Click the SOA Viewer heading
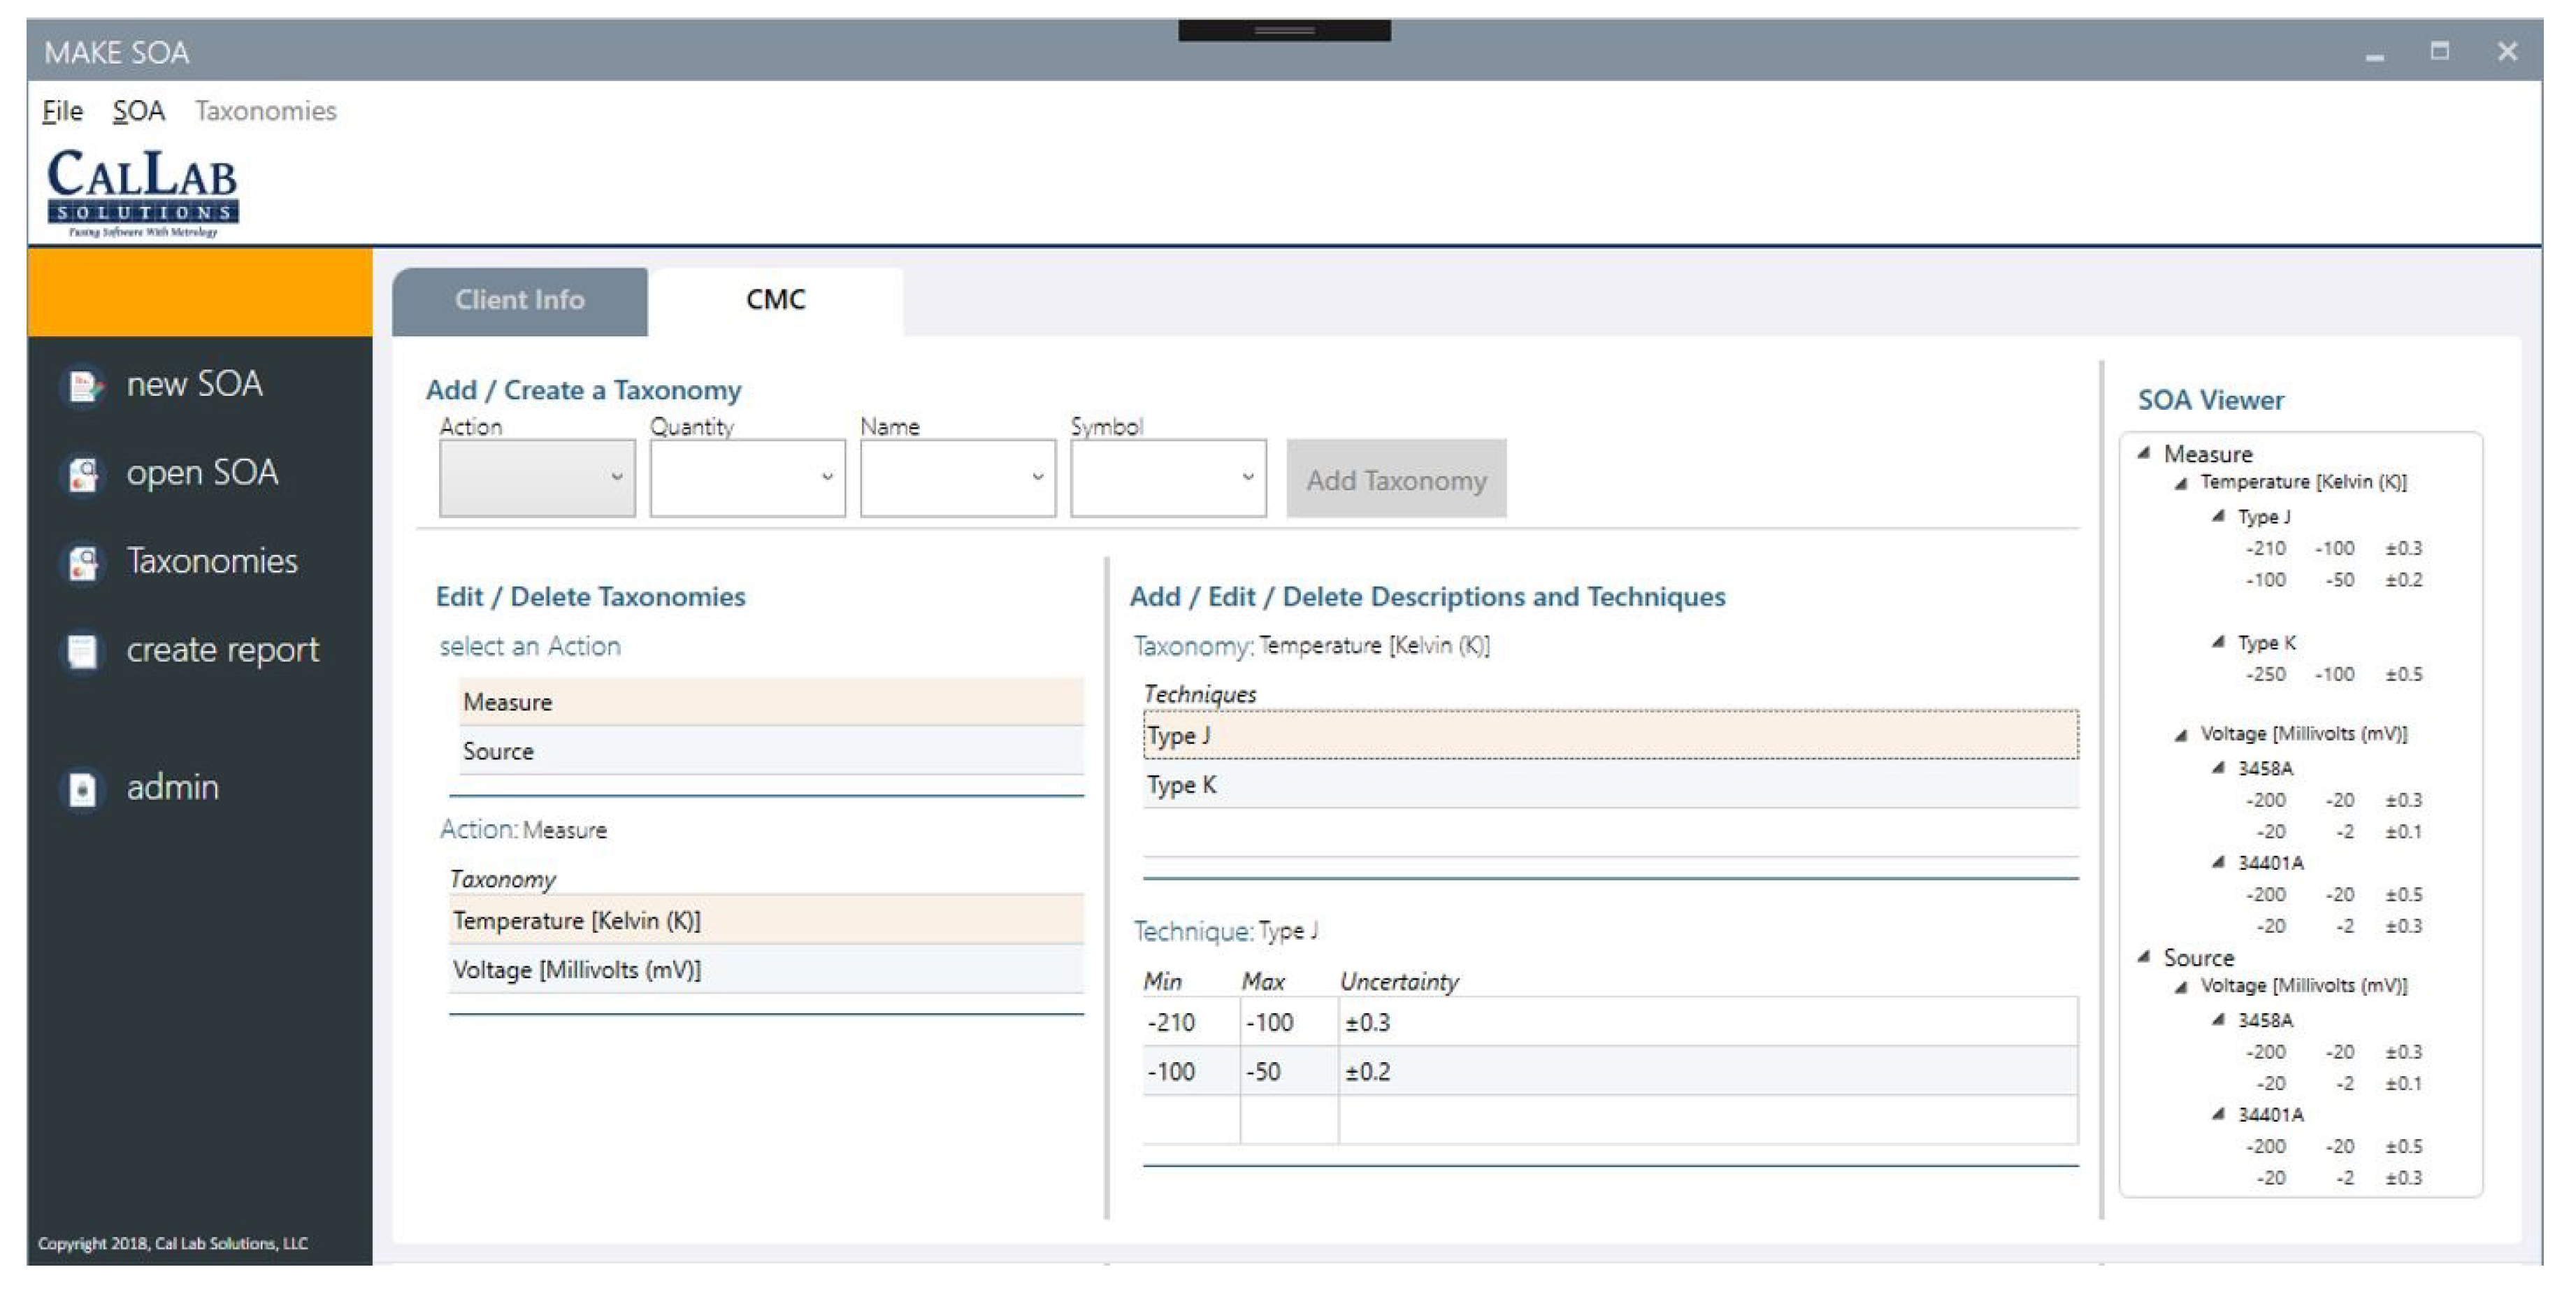 pyautogui.click(x=2210, y=400)
